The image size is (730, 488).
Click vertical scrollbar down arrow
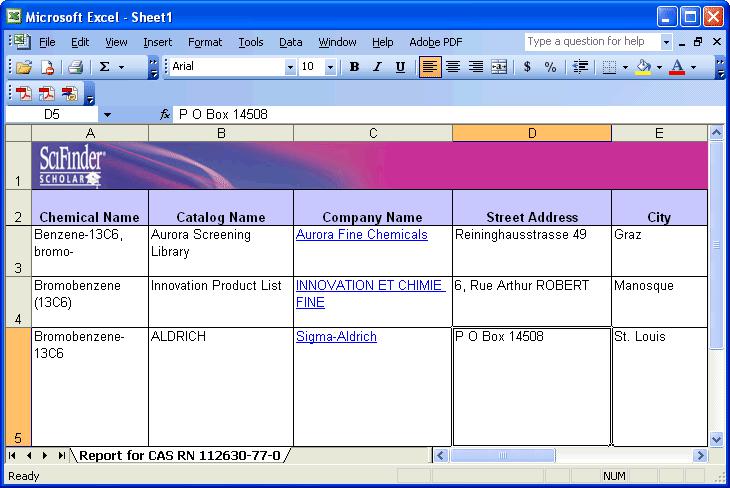[x=716, y=439]
